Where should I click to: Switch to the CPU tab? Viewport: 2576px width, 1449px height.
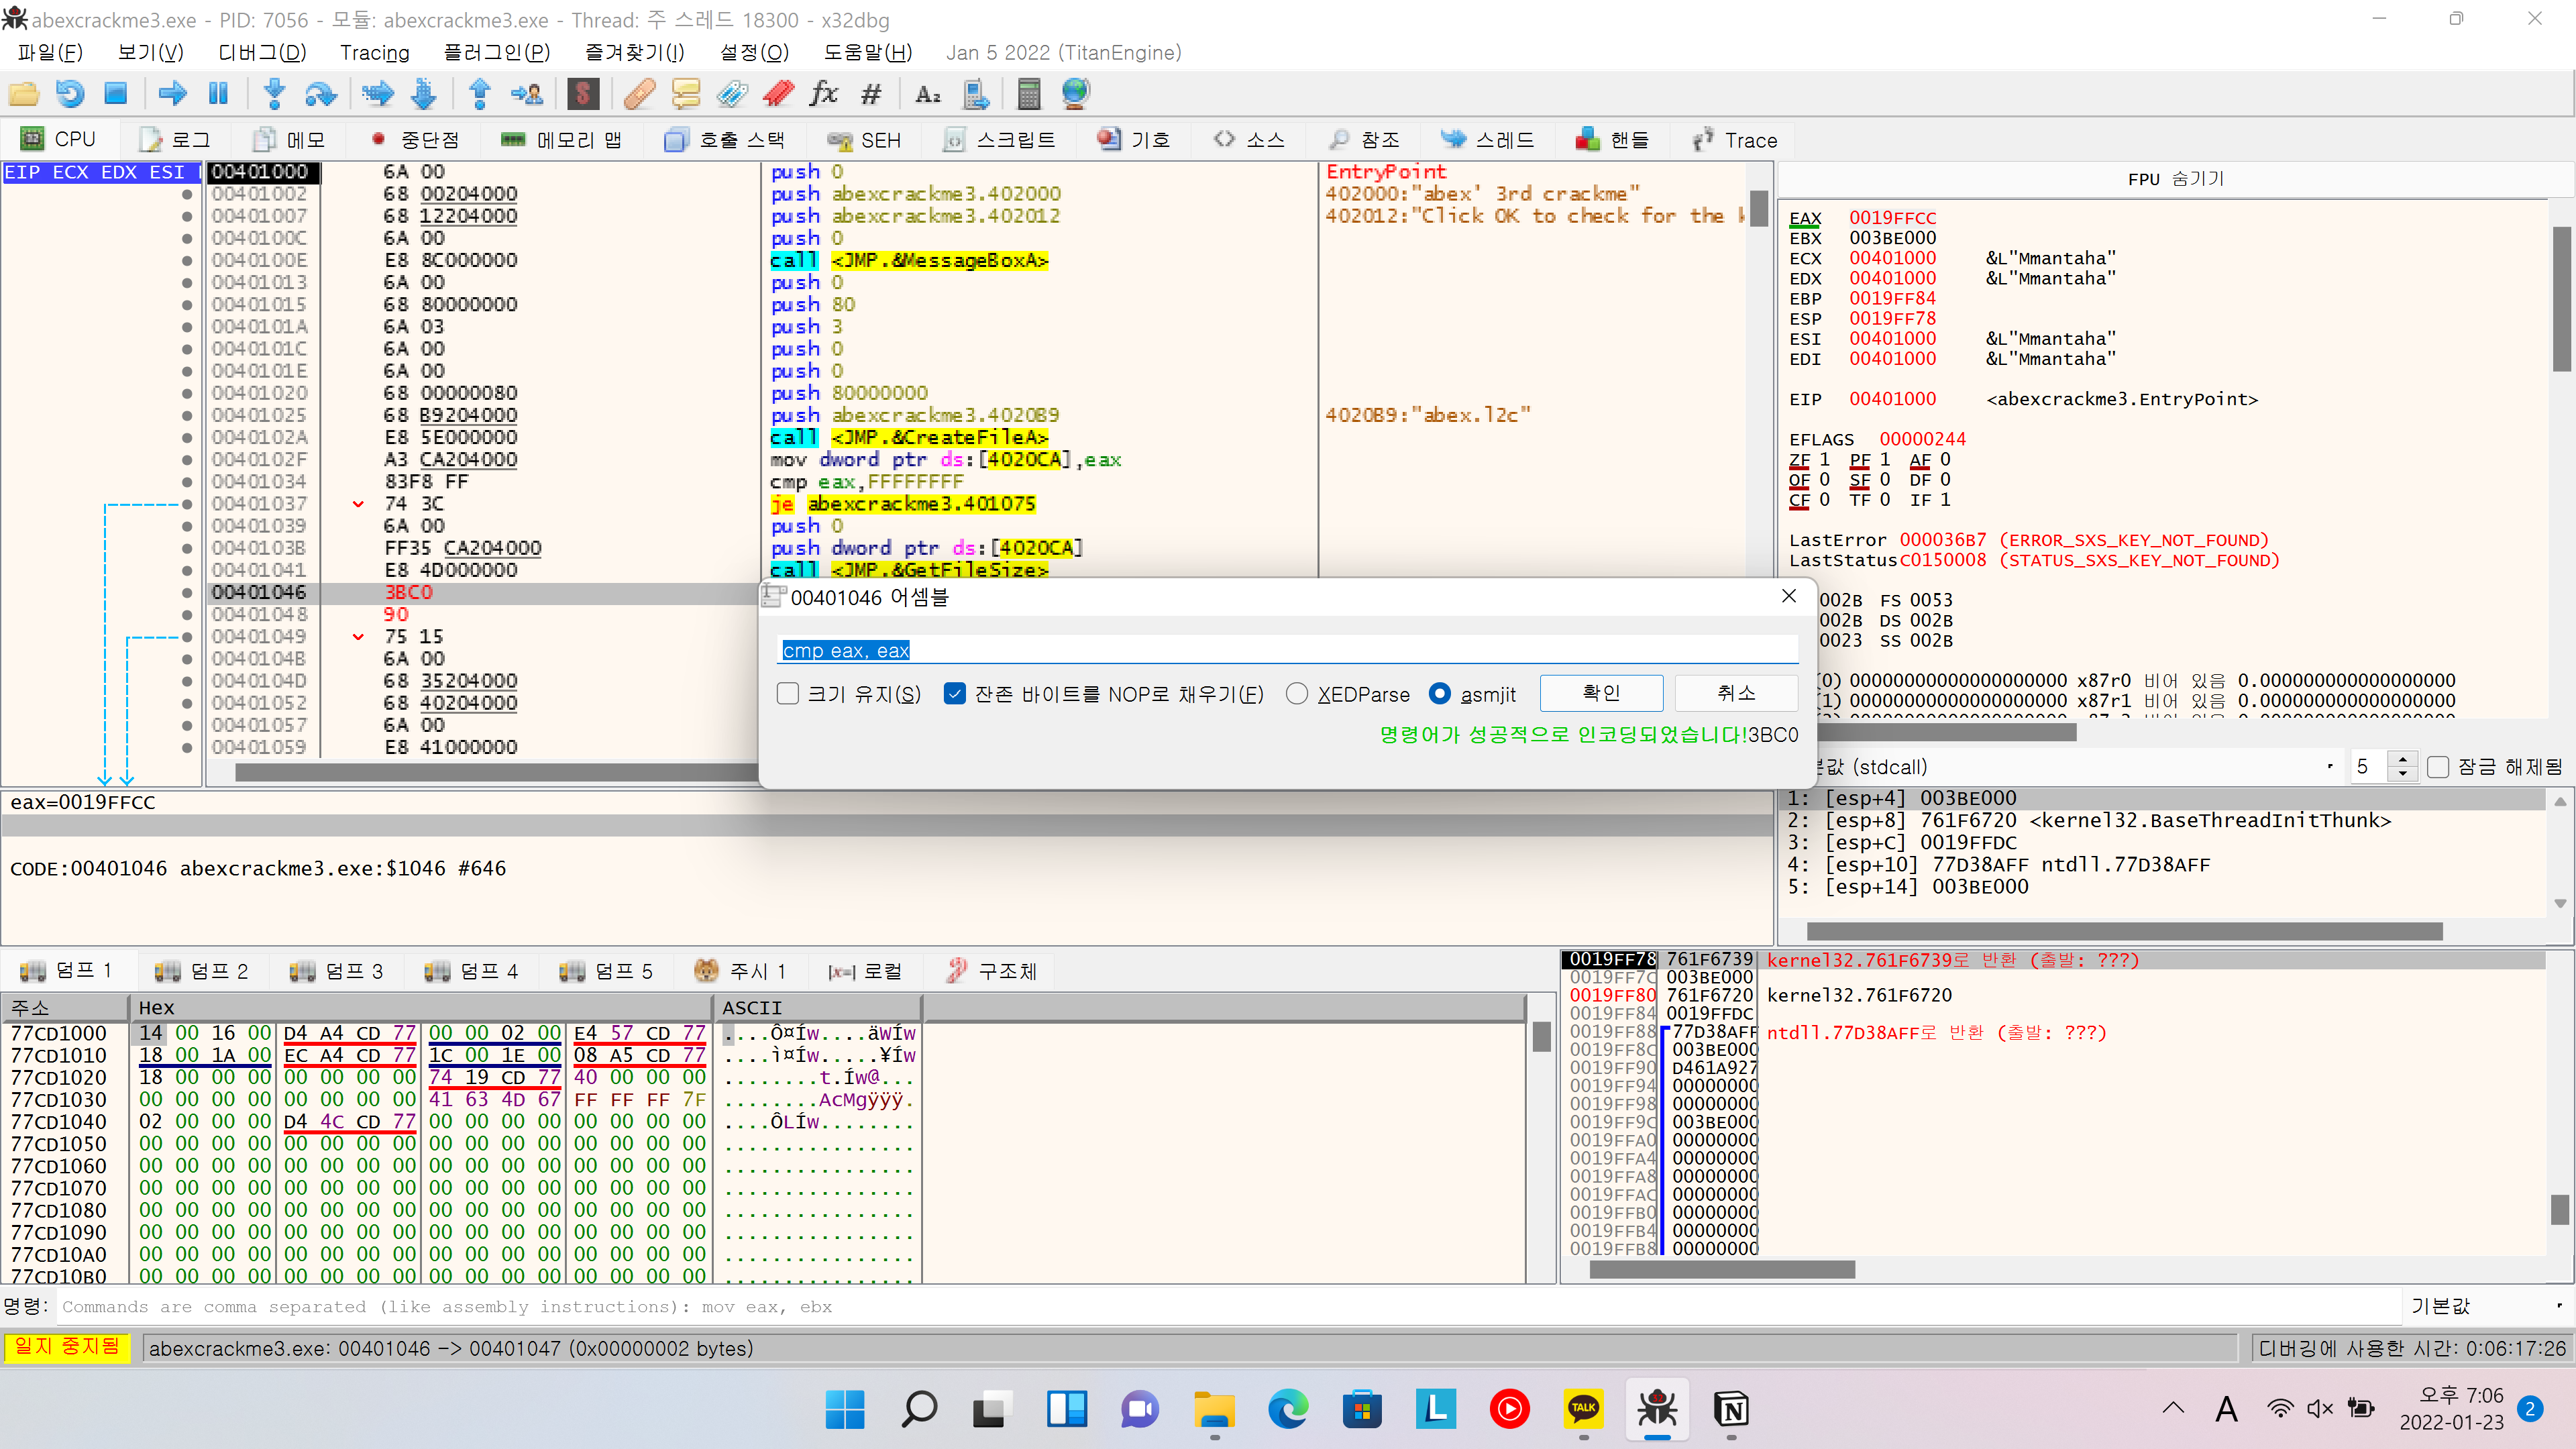[x=58, y=139]
